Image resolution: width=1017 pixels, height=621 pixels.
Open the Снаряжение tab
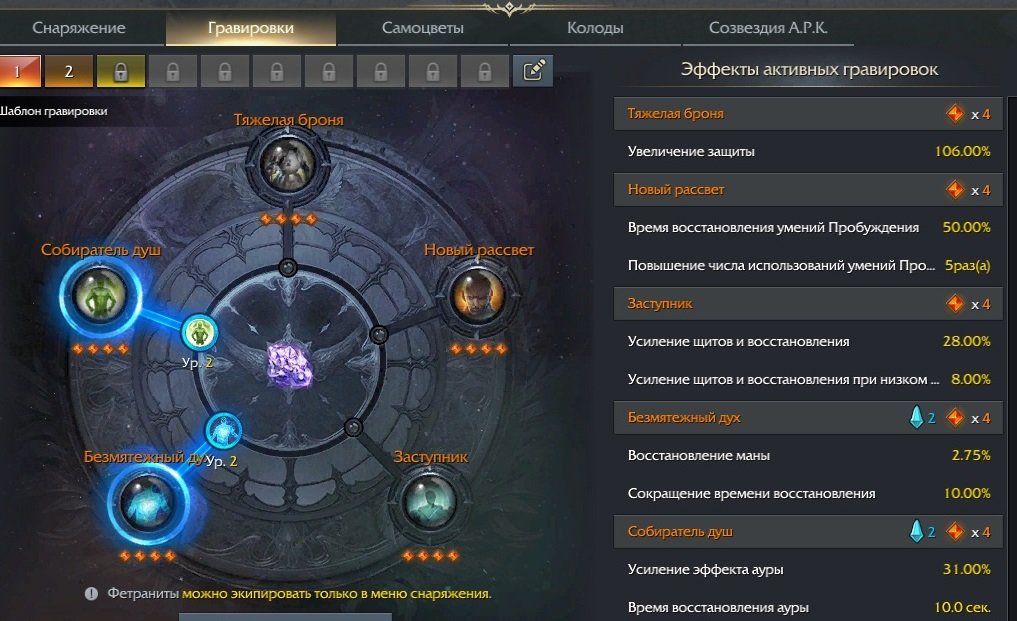coord(79,28)
